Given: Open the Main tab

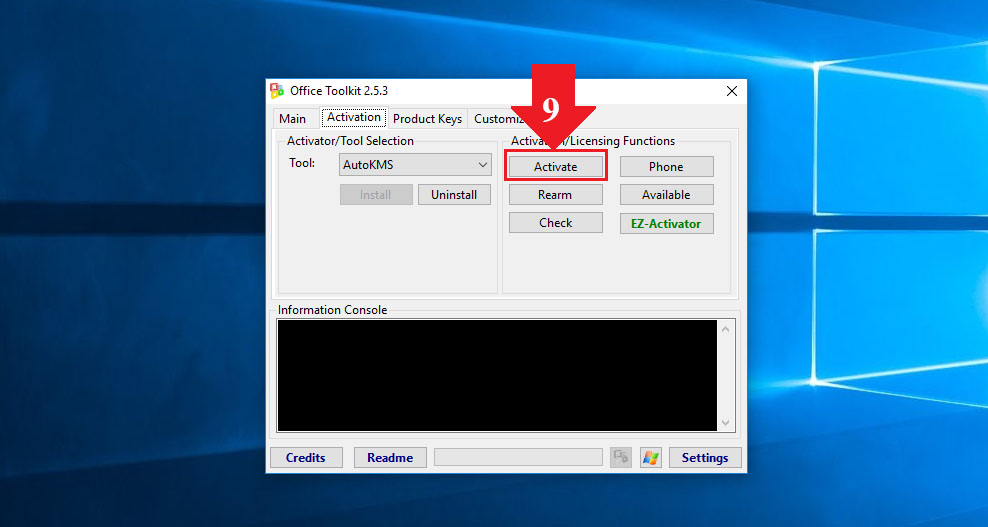Looking at the screenshot, I should (x=292, y=119).
